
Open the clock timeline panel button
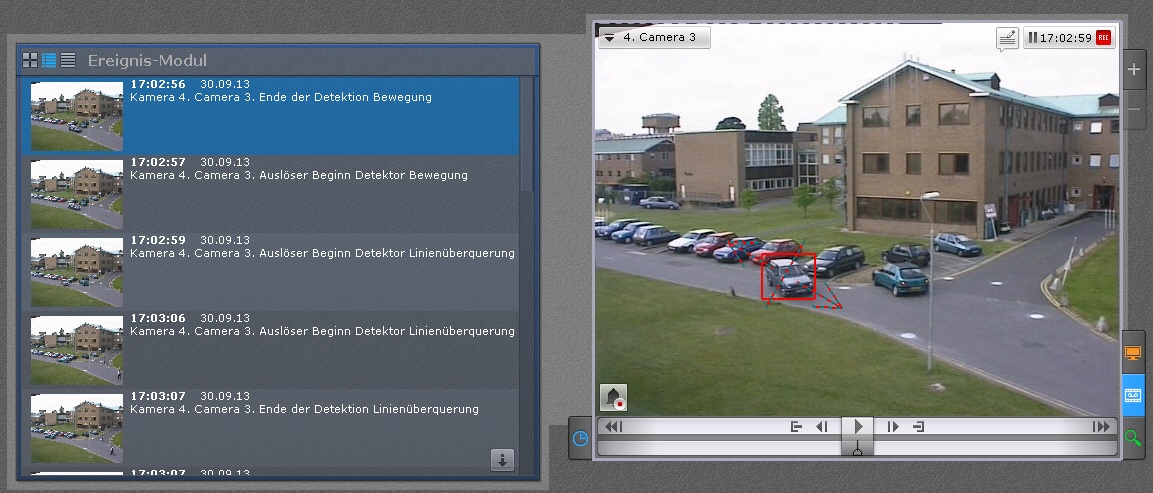click(x=580, y=439)
